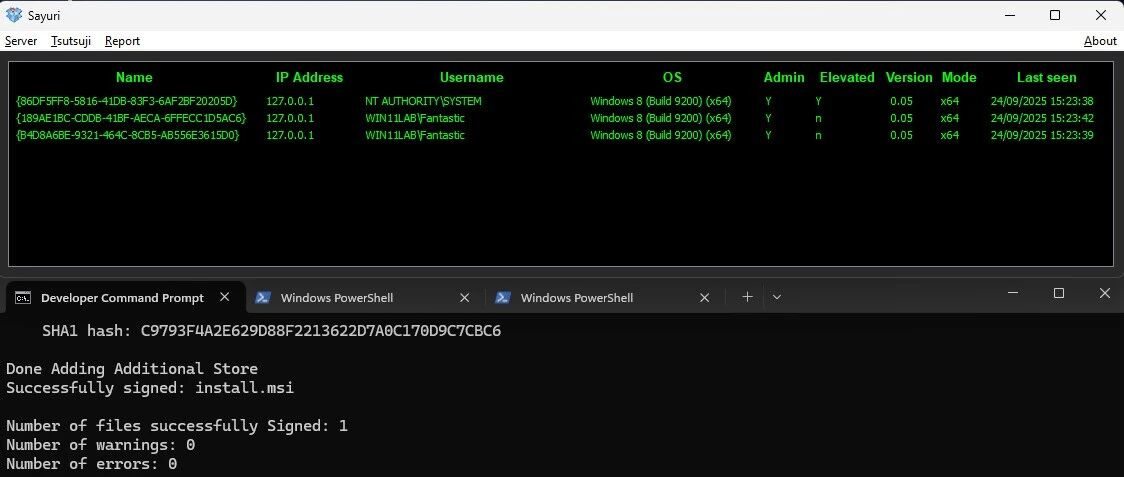Sort by the Elevated column header

click(x=847, y=77)
